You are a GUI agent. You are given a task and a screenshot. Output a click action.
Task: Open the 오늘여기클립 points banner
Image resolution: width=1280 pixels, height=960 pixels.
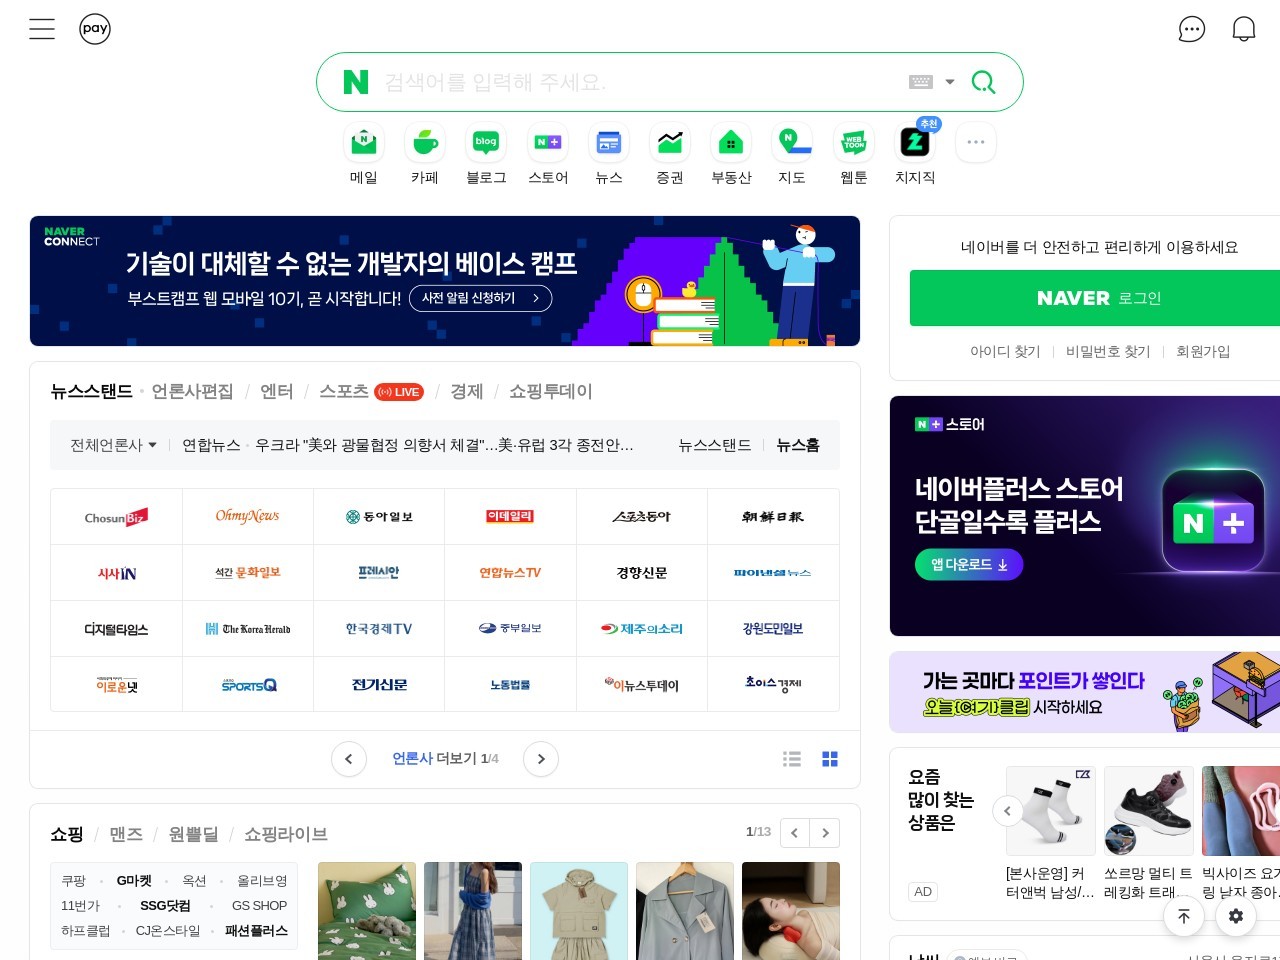tap(1085, 692)
